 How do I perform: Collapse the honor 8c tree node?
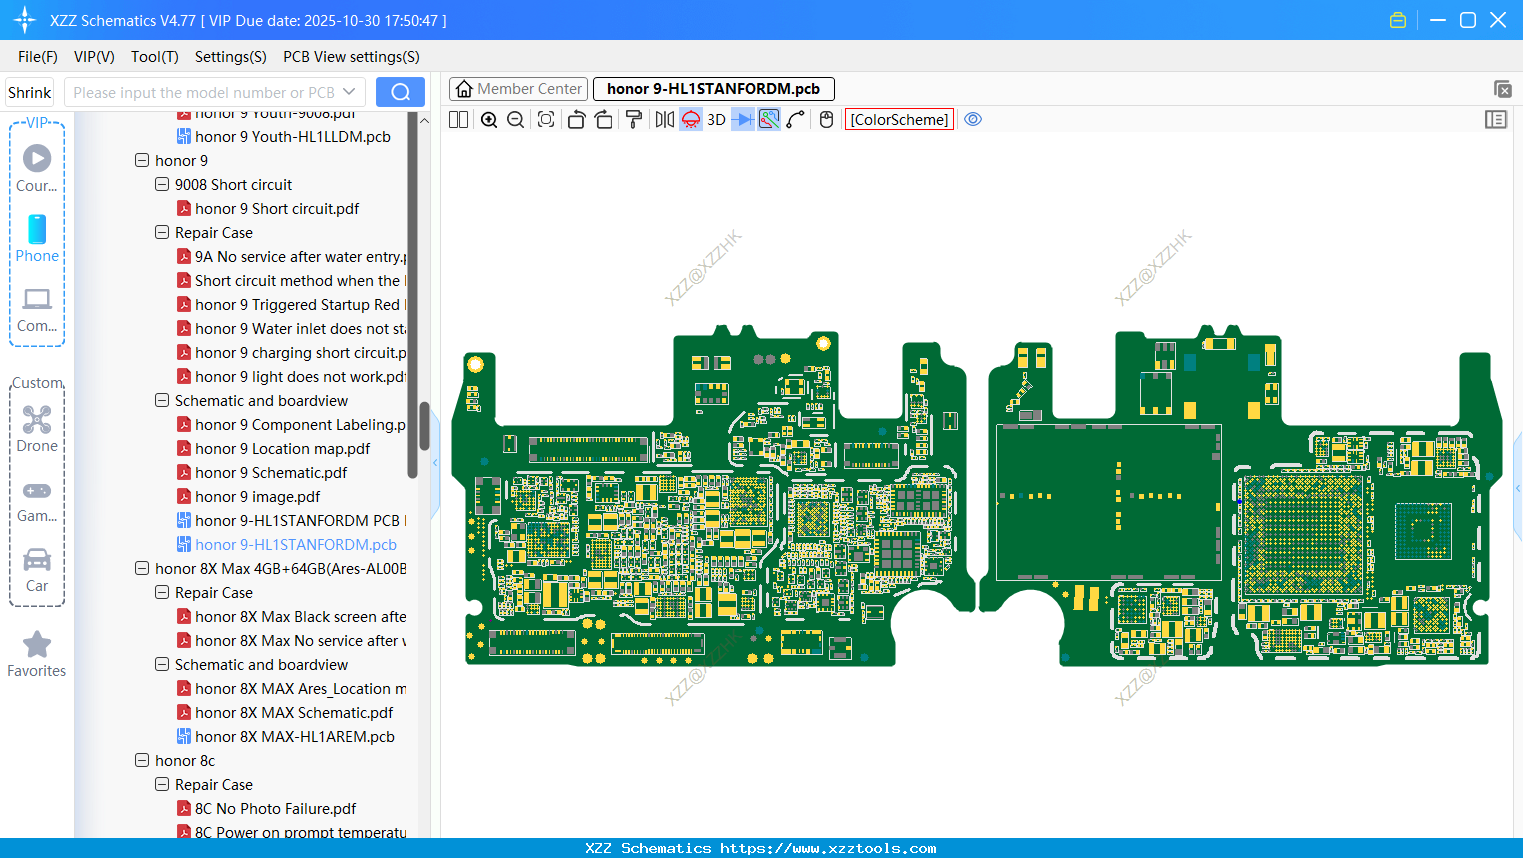pyautogui.click(x=142, y=760)
